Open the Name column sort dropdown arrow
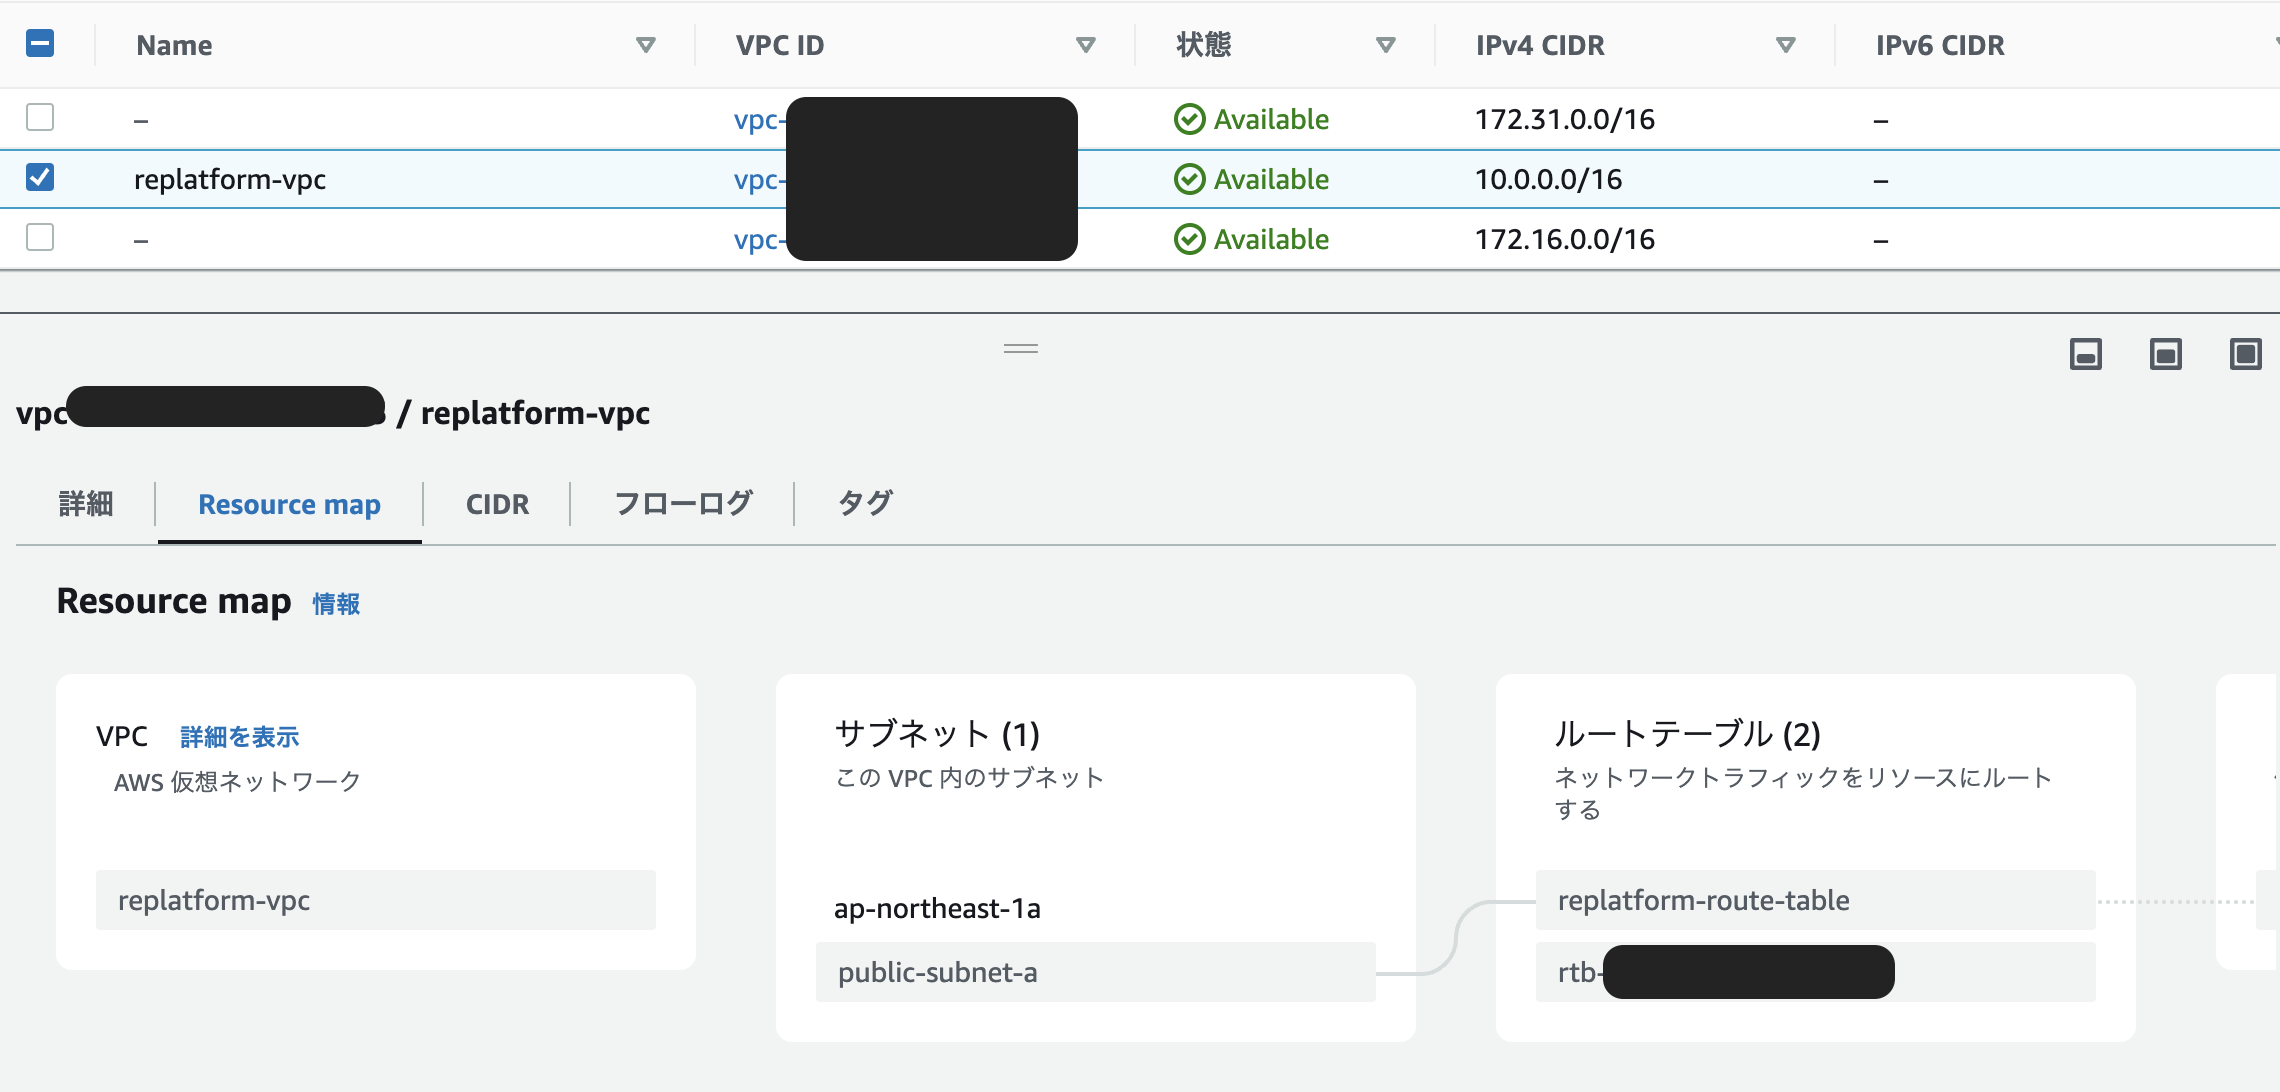Screen dimensions: 2280x1092 coord(646,45)
